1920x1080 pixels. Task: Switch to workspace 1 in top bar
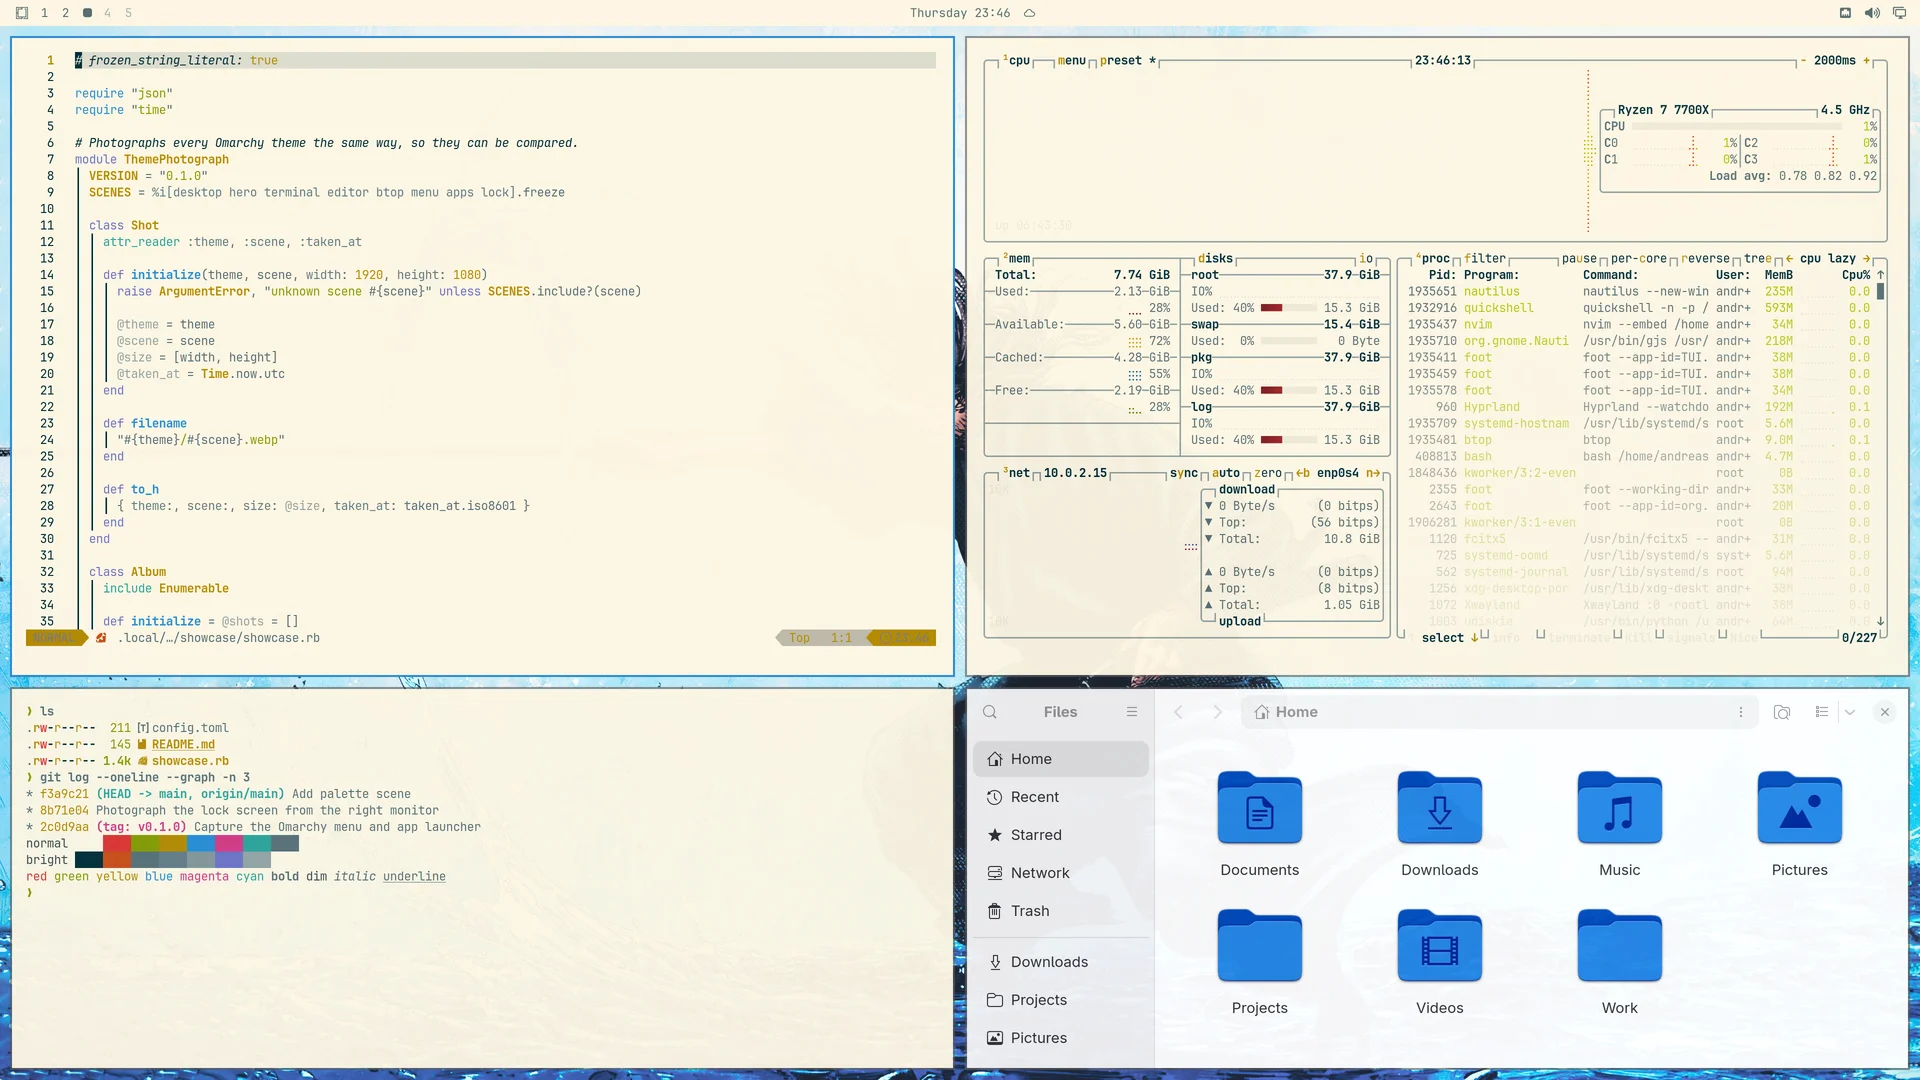pos(44,13)
